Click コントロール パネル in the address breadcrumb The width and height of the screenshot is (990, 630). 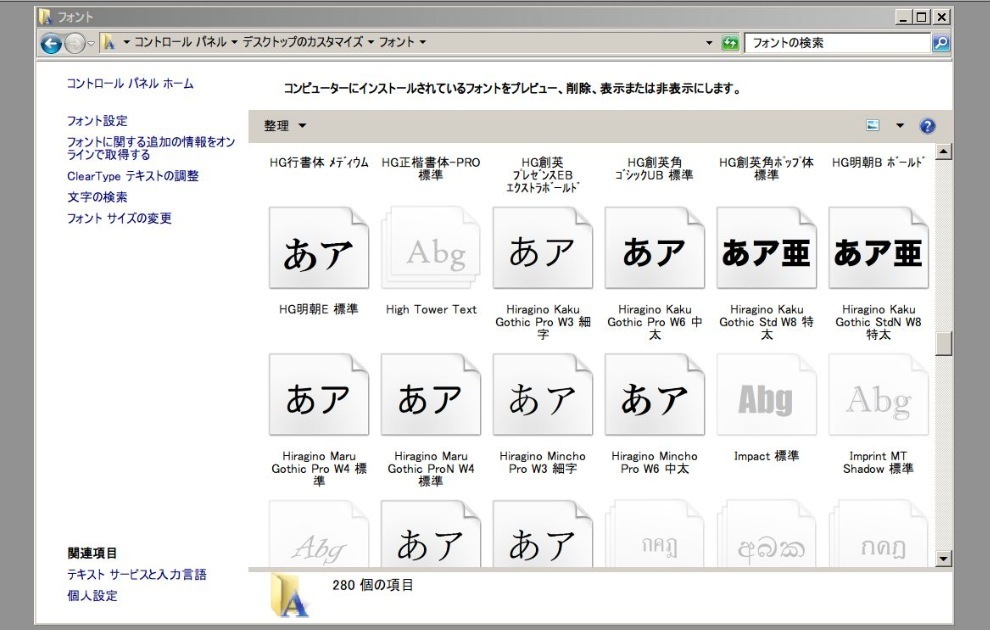[x=180, y=43]
